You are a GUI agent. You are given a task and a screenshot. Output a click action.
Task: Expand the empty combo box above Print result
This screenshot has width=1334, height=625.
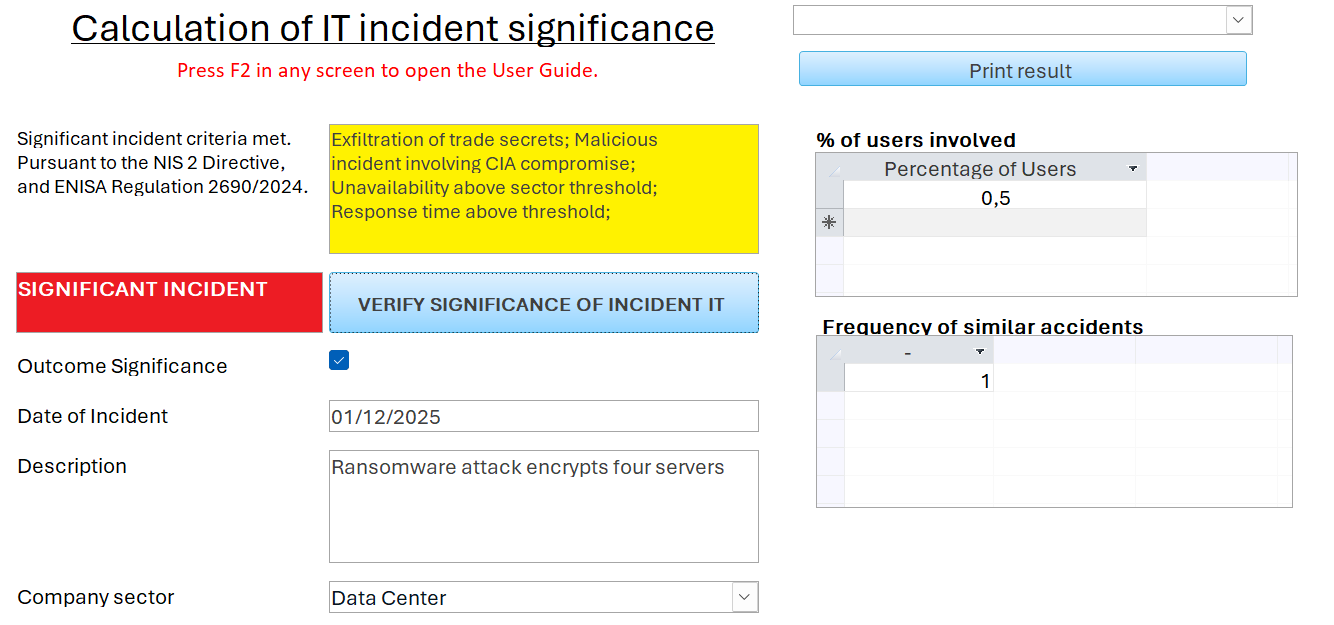(1239, 20)
